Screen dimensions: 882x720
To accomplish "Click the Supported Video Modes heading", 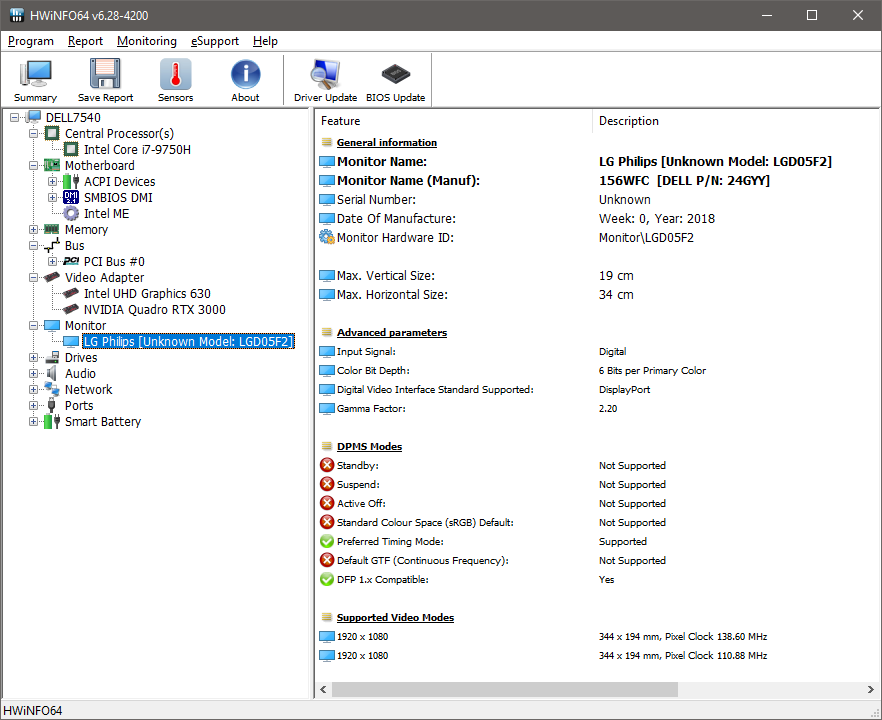I will 395,617.
